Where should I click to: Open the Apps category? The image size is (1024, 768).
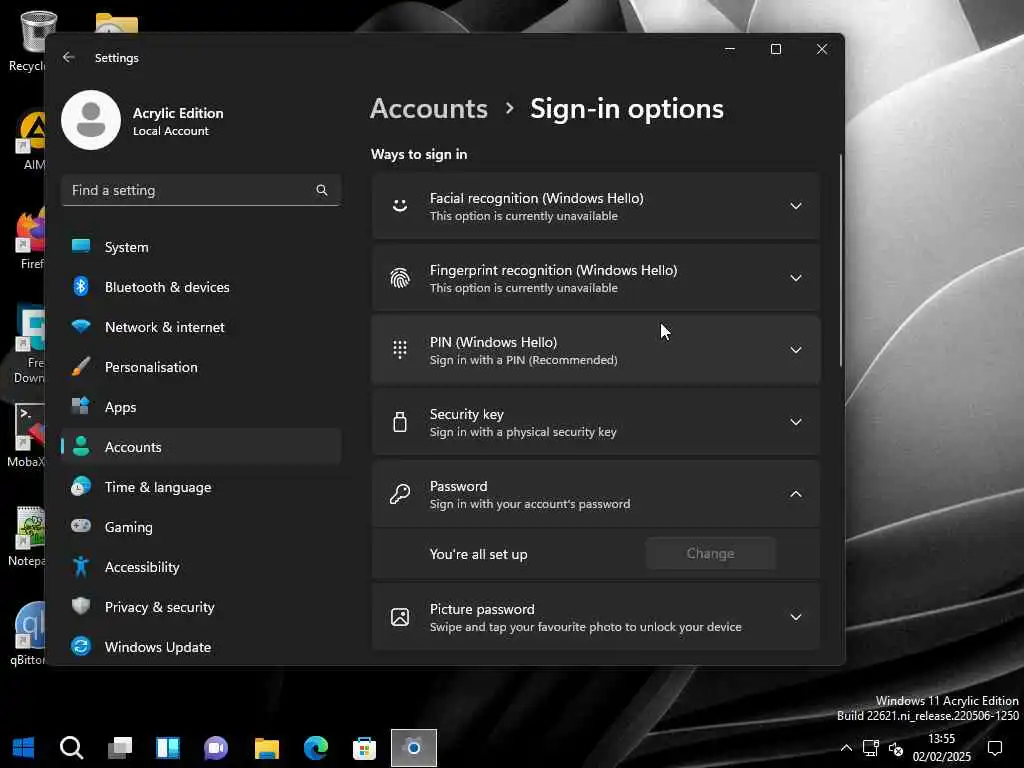(x=201, y=407)
